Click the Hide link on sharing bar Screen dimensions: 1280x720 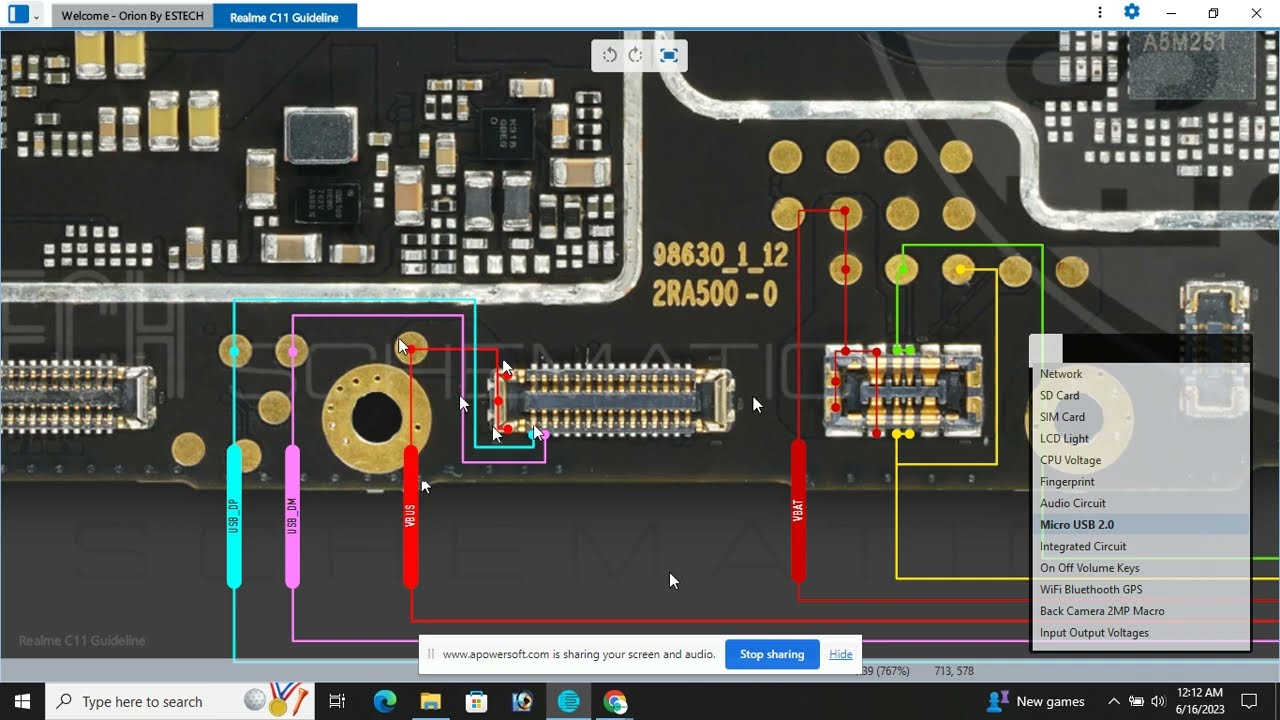point(841,655)
